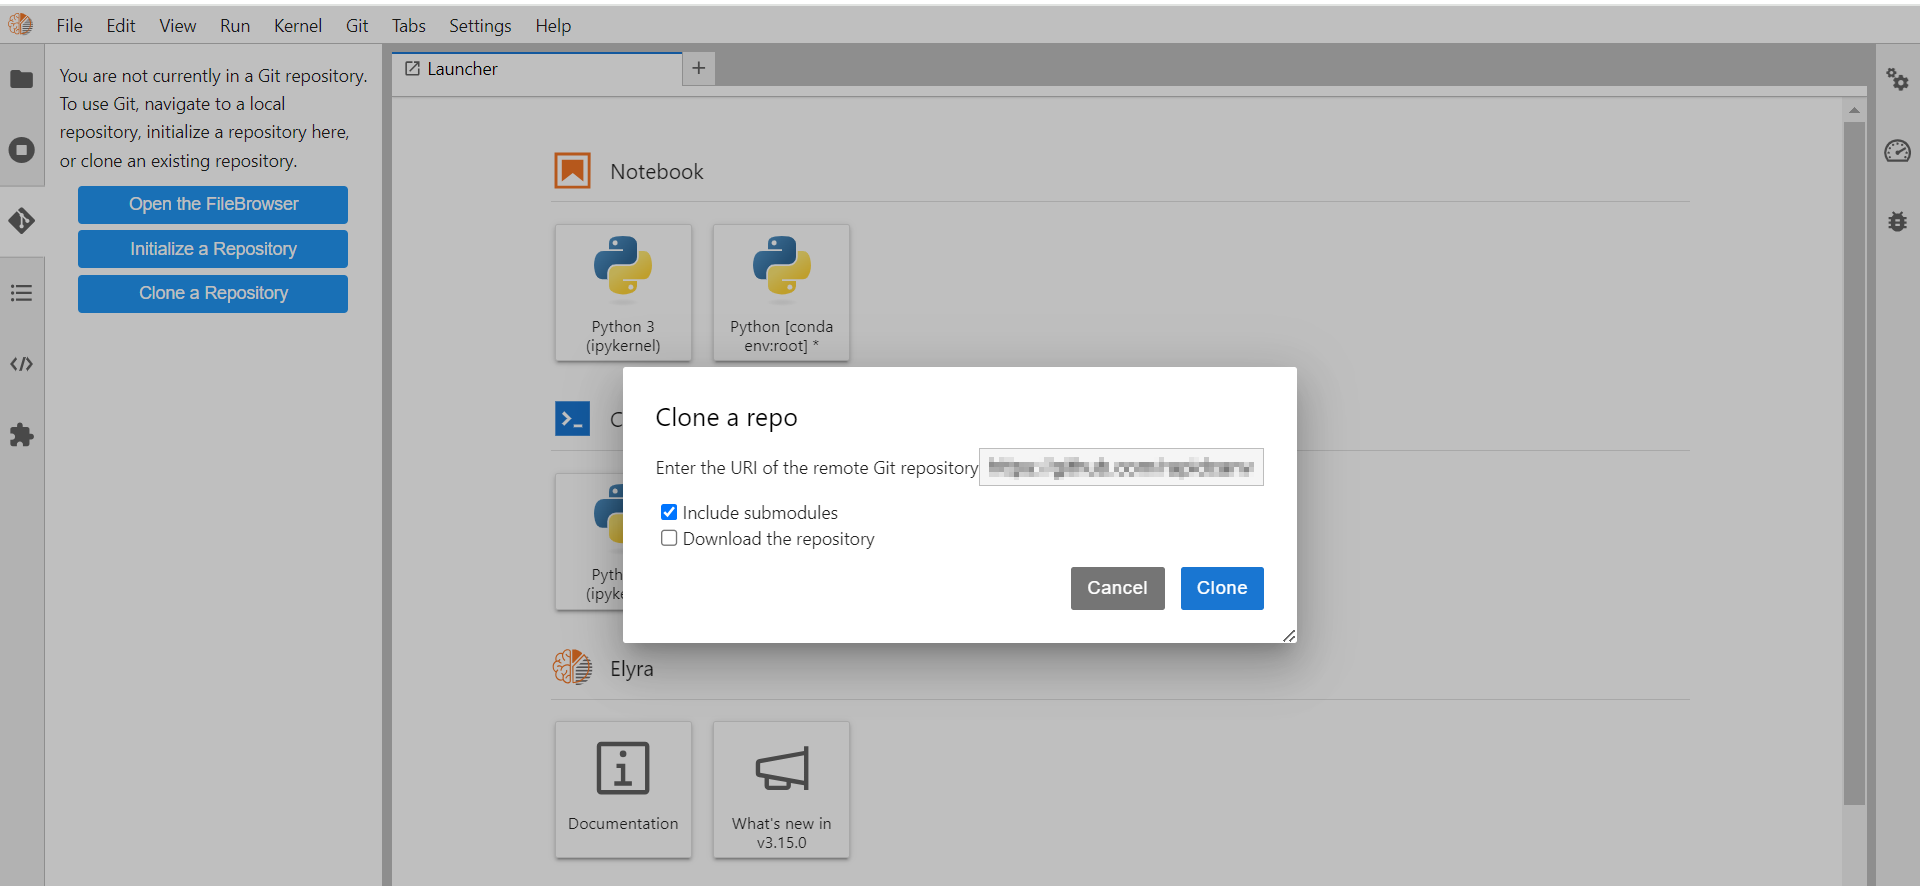Click the remote Git repository URI field

pyautogui.click(x=1120, y=467)
